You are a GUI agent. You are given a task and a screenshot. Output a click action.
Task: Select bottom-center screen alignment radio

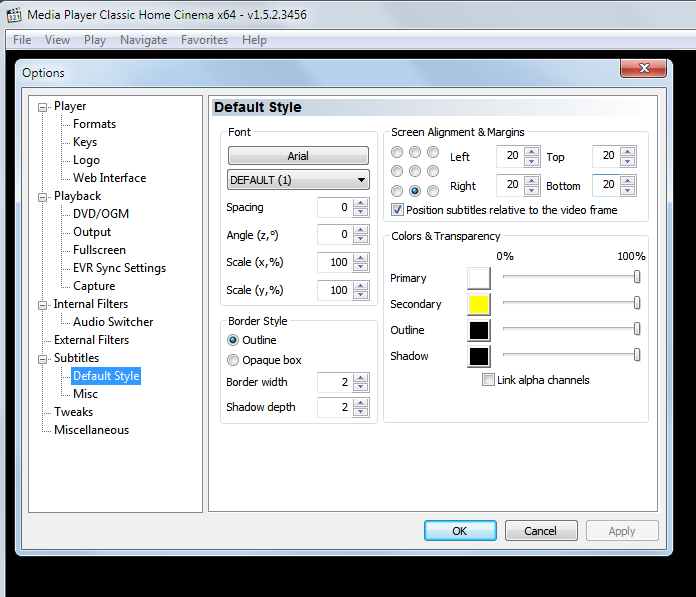click(415, 191)
